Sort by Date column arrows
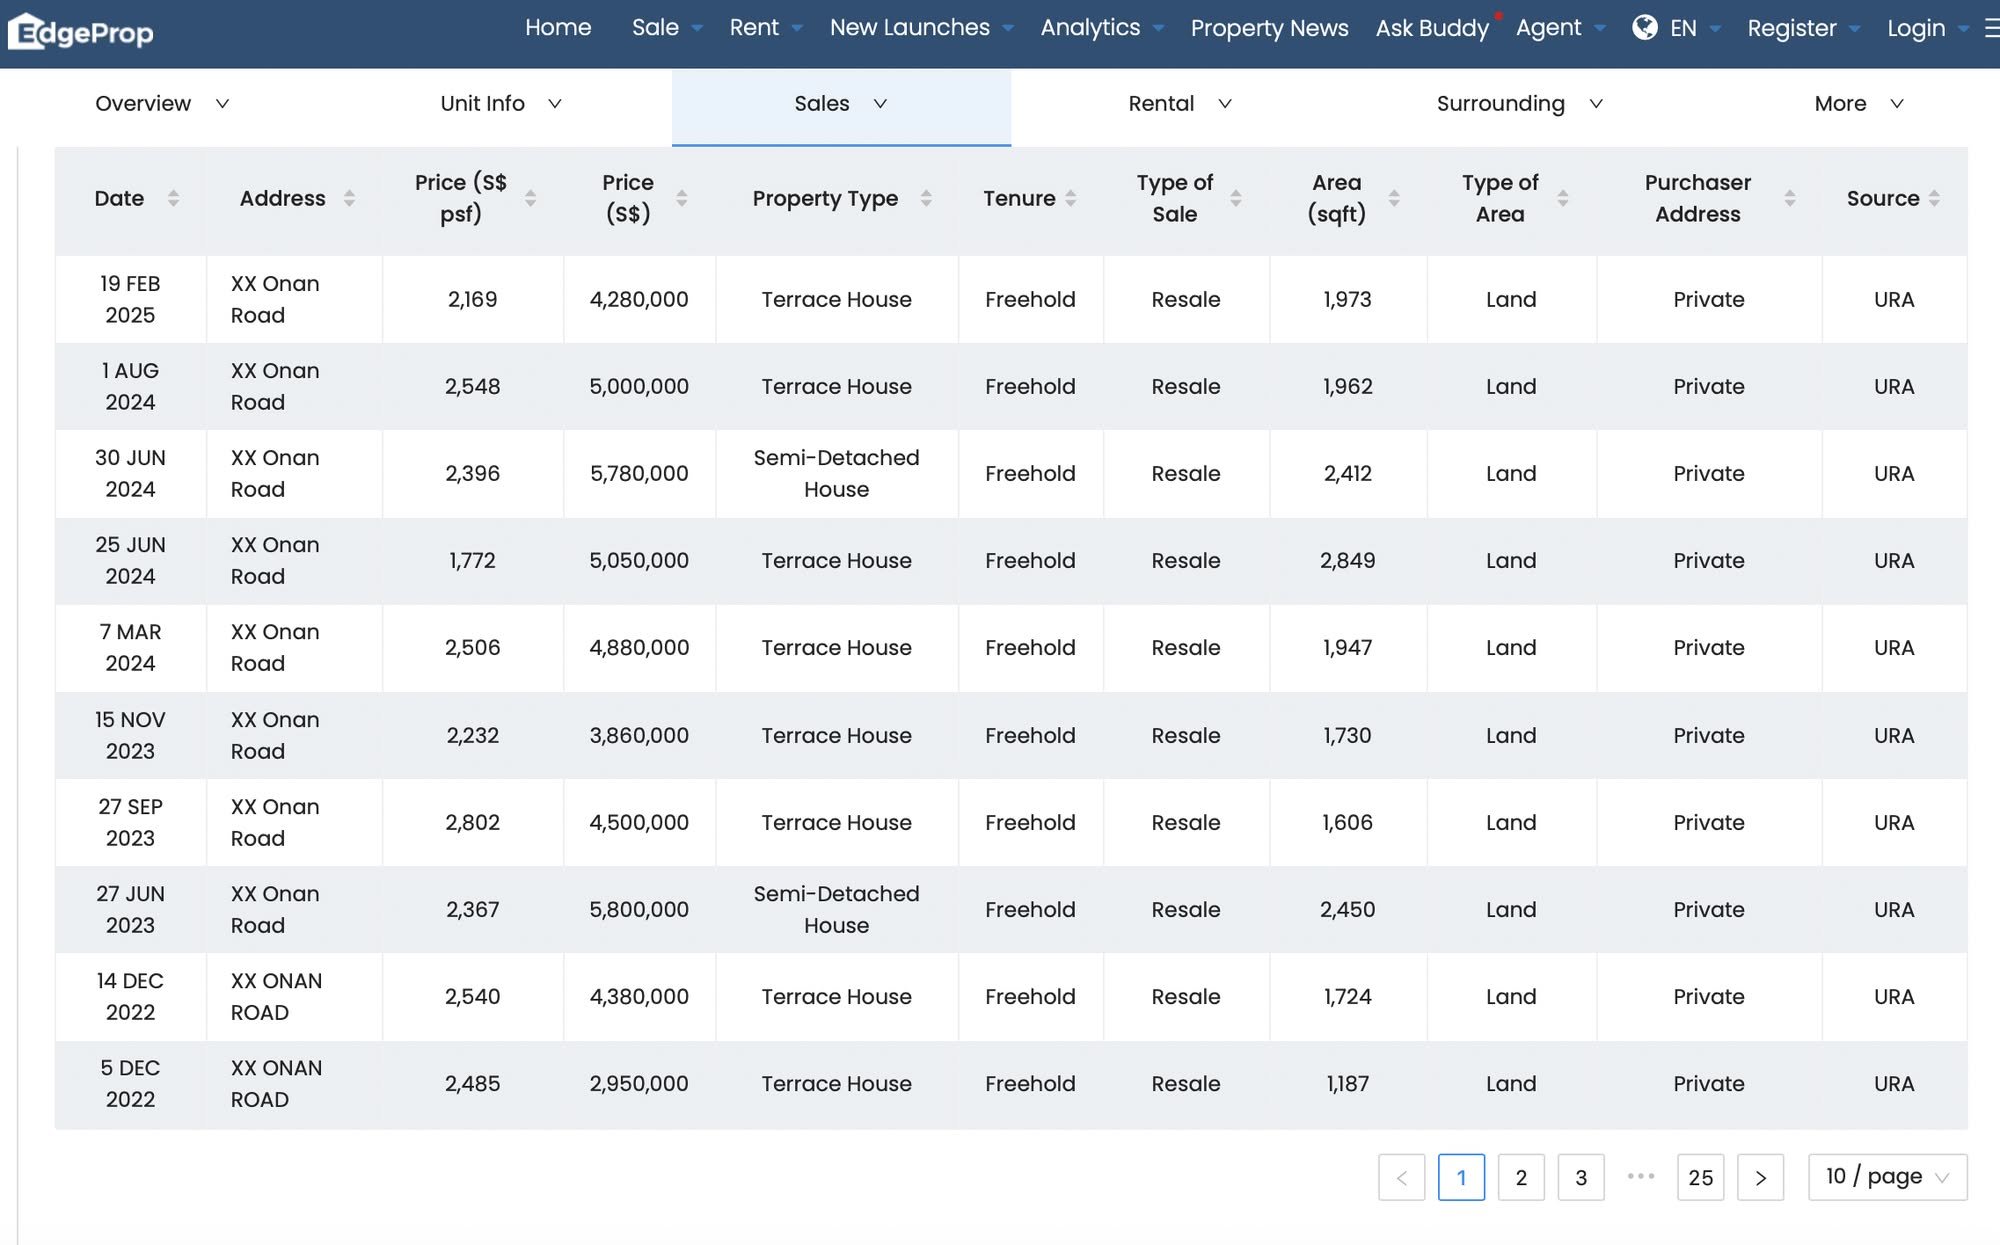 click(173, 198)
